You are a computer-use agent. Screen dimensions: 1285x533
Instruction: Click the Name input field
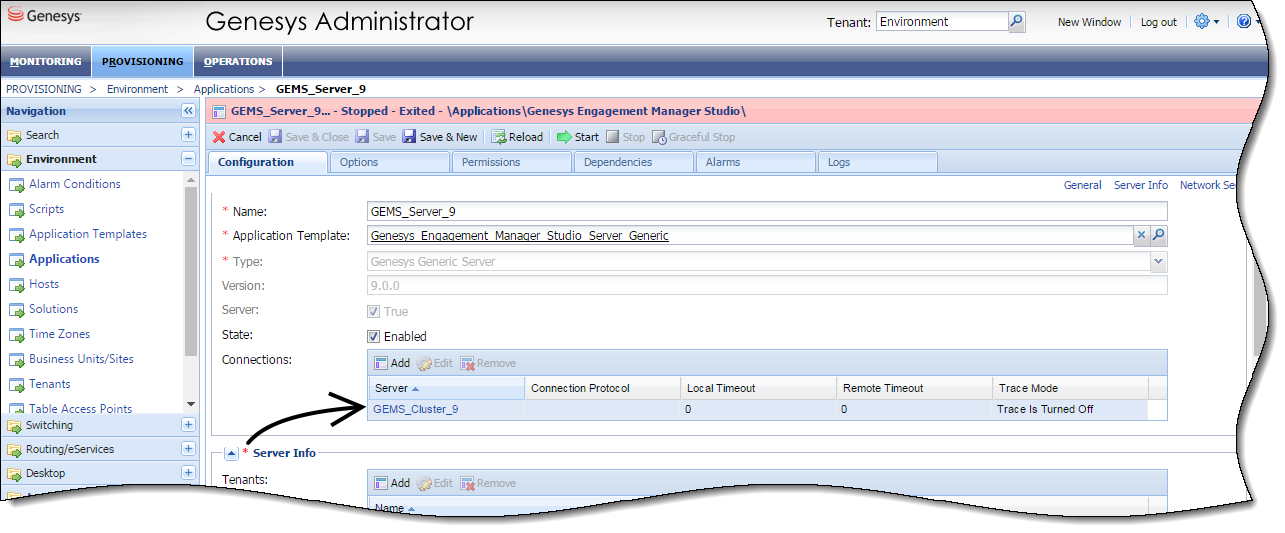pos(767,212)
